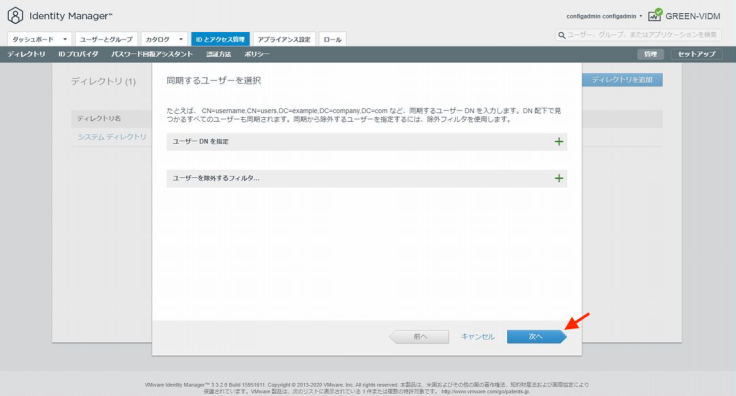Click the ディレクトリ (1) heading
Screen dimensions: 736x396
pyautogui.click(x=103, y=81)
